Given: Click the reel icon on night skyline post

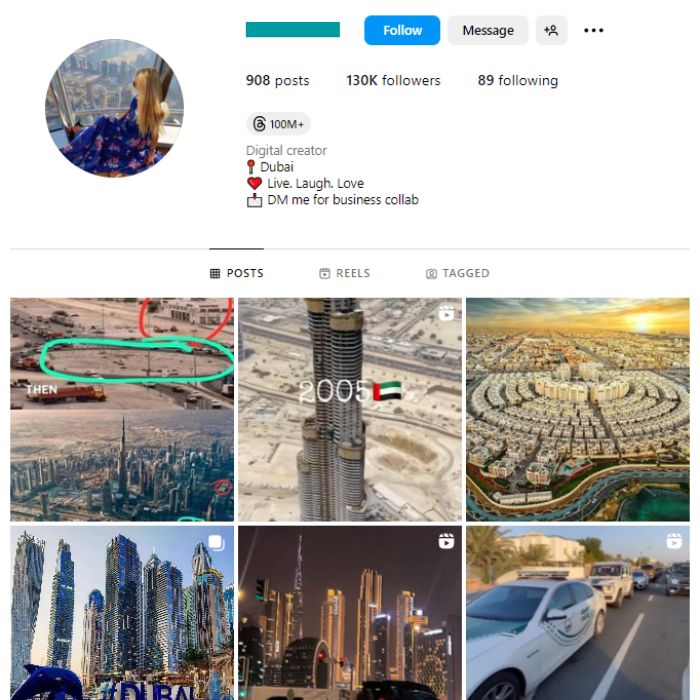Looking at the screenshot, I should [x=446, y=541].
